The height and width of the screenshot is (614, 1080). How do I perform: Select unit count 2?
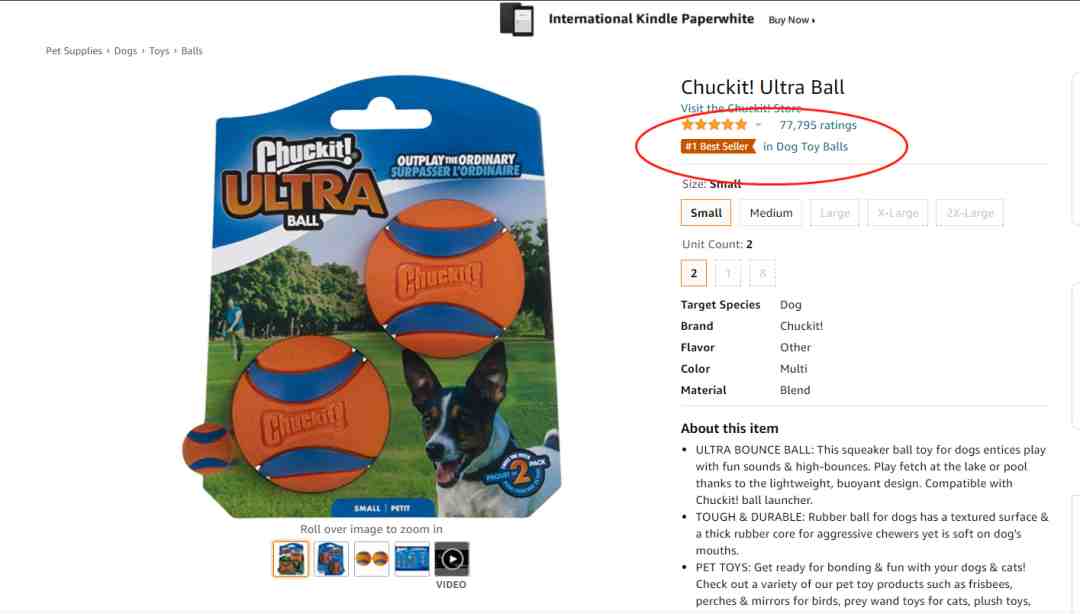point(694,274)
